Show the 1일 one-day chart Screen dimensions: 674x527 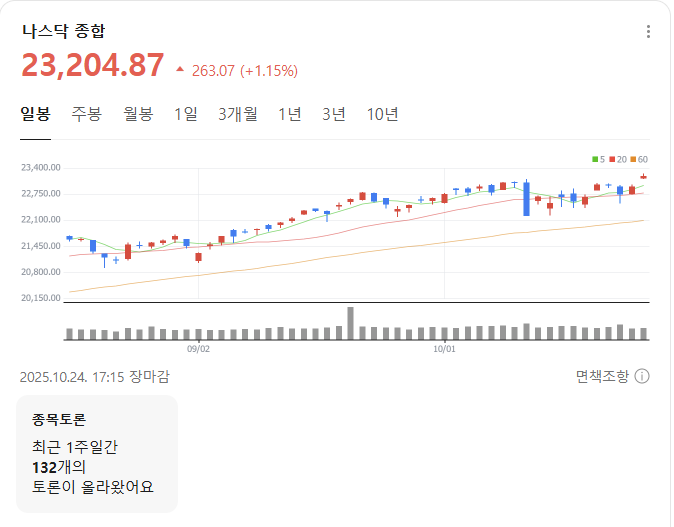click(186, 114)
